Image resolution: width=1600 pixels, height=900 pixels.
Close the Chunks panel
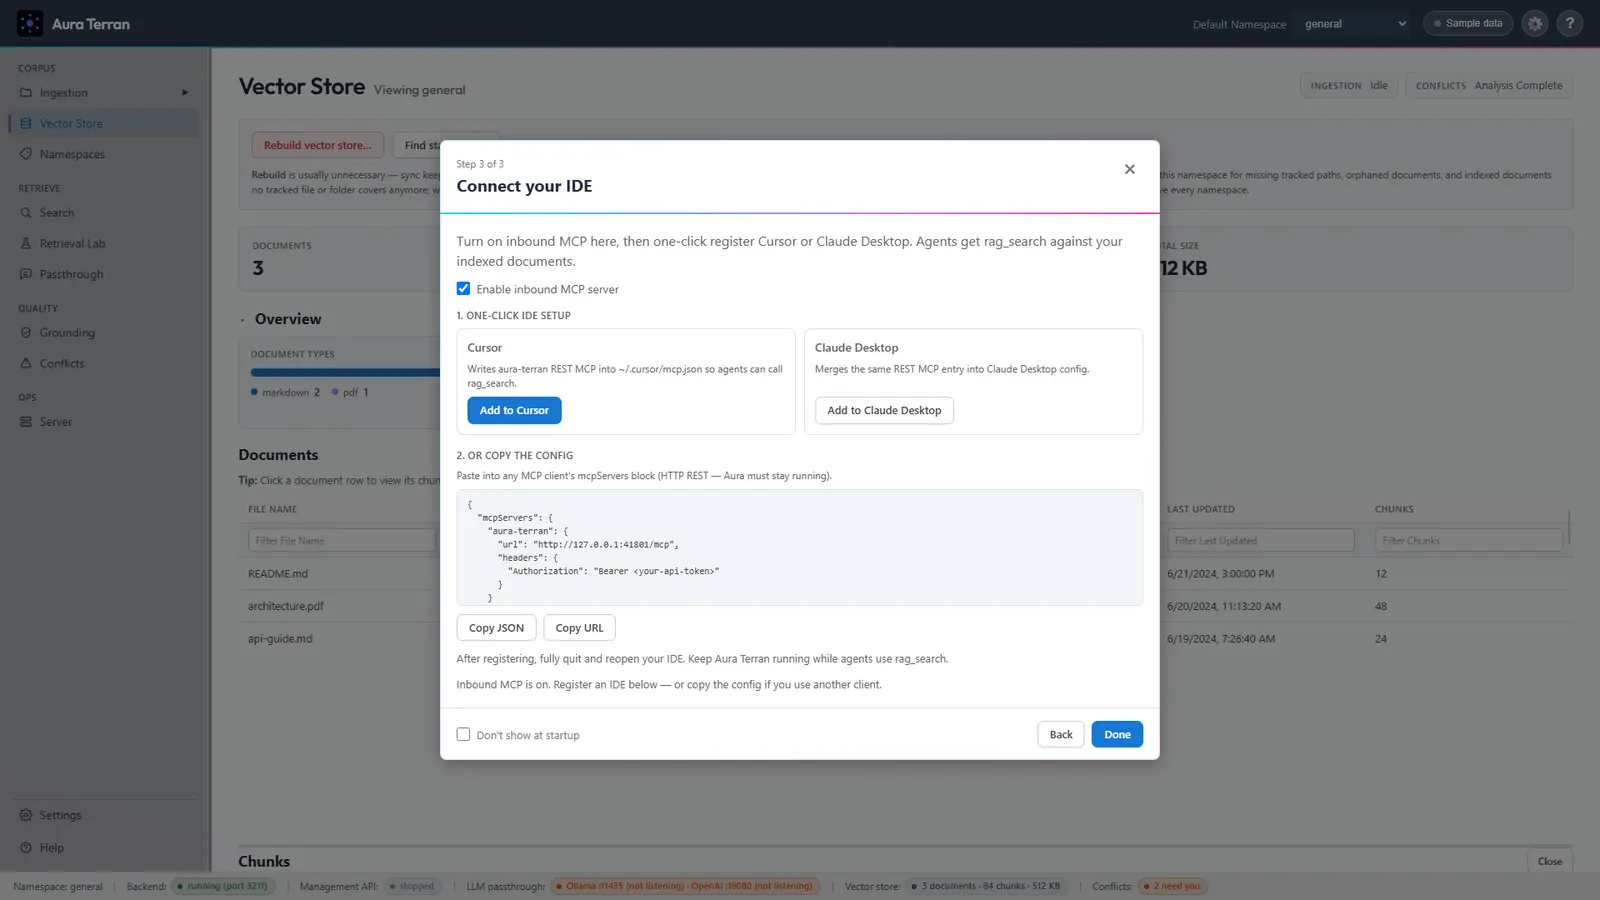[x=1550, y=861]
